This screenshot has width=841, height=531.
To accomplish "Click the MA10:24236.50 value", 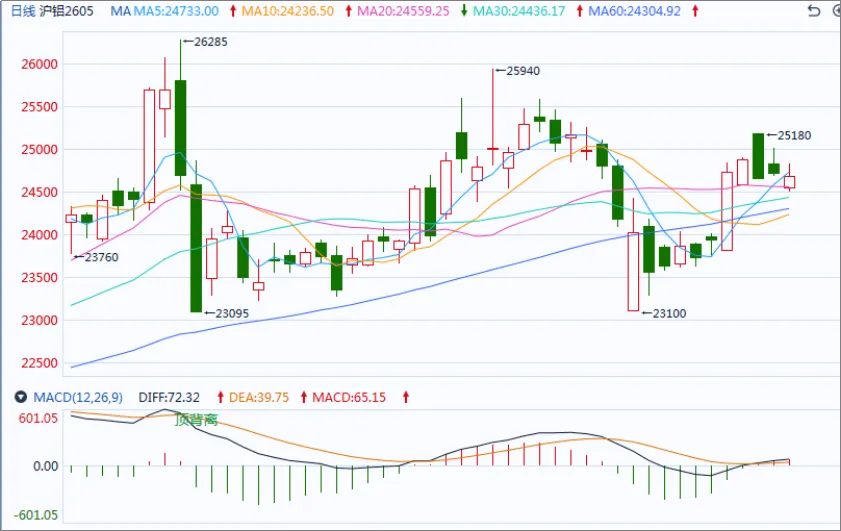I will pyautogui.click(x=287, y=11).
